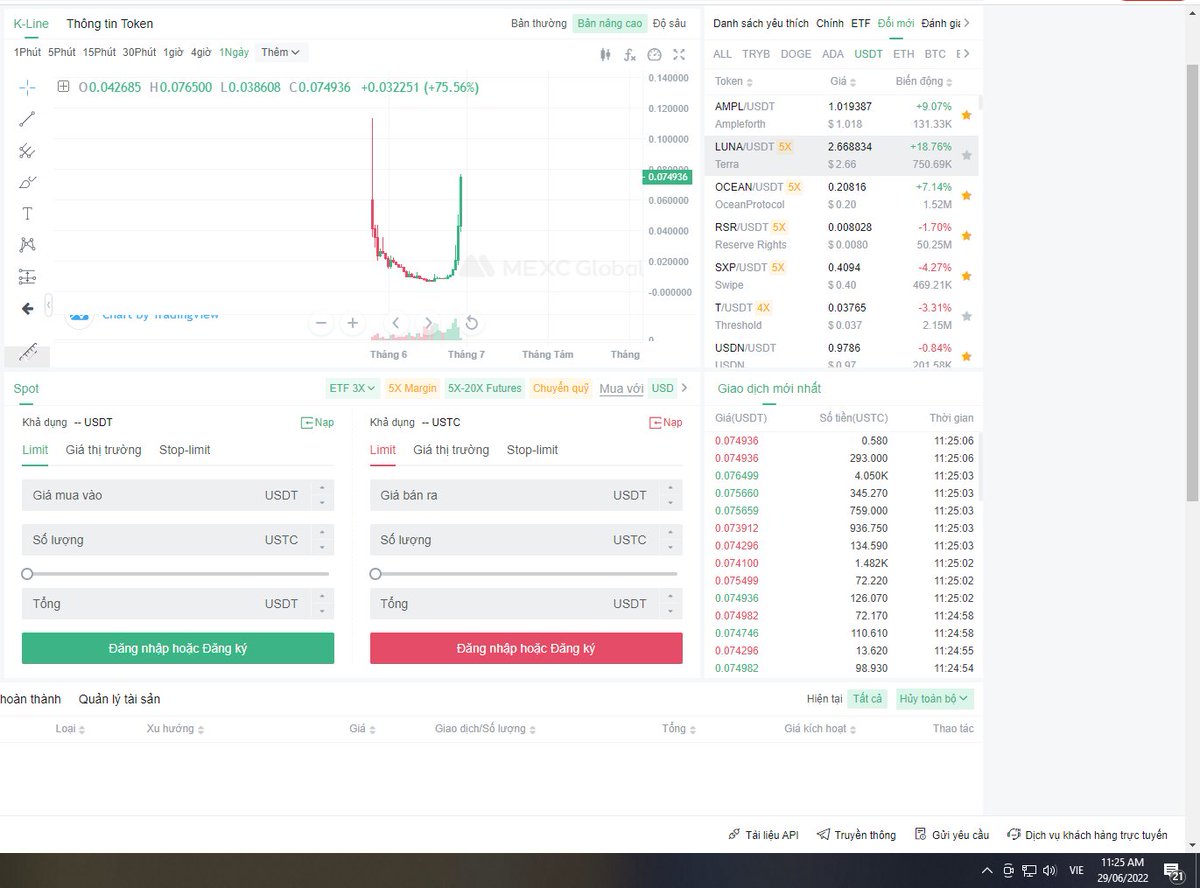
Task: Expand the OHLC legend box icon
Action: tap(63, 87)
